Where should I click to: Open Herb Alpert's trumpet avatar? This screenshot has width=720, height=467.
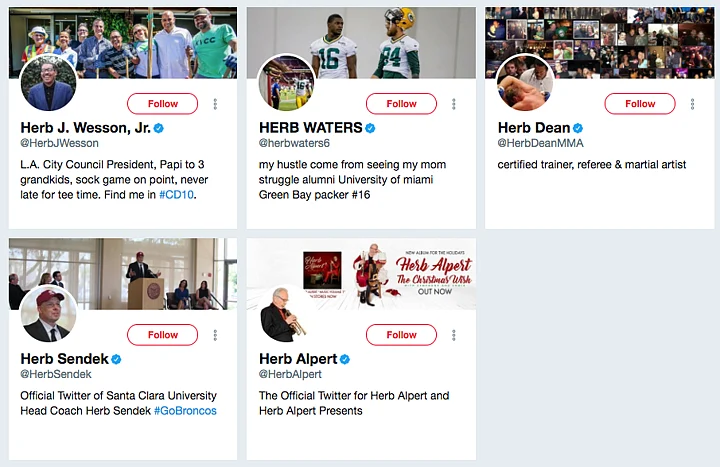pyautogui.click(x=287, y=314)
